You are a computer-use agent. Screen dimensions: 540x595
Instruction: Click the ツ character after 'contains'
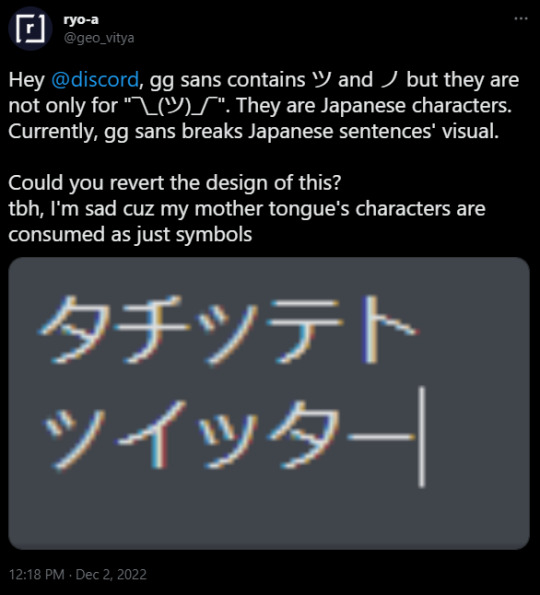pos(321,80)
